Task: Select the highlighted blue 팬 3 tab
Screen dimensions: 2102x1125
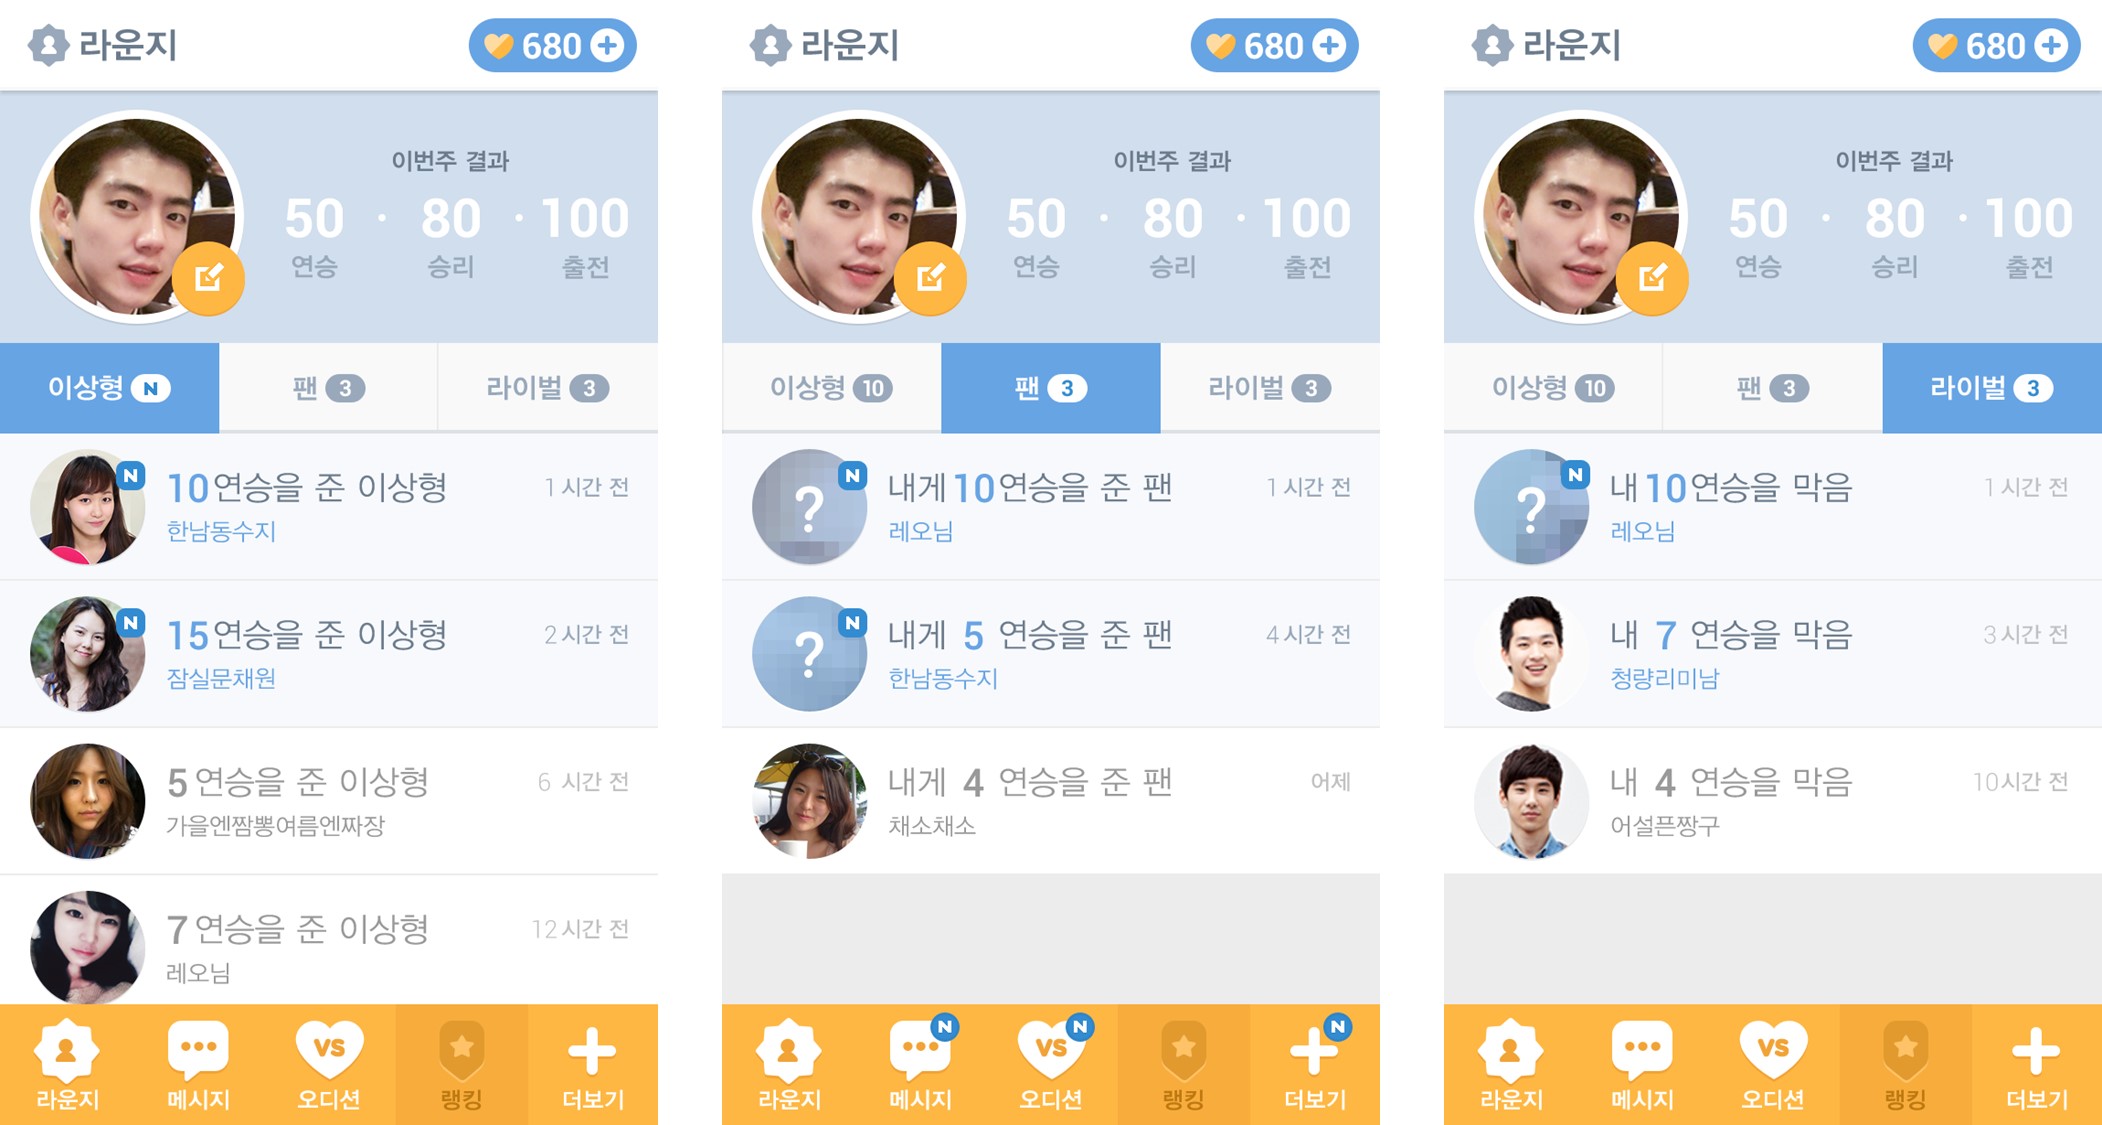Action: [x=1050, y=388]
